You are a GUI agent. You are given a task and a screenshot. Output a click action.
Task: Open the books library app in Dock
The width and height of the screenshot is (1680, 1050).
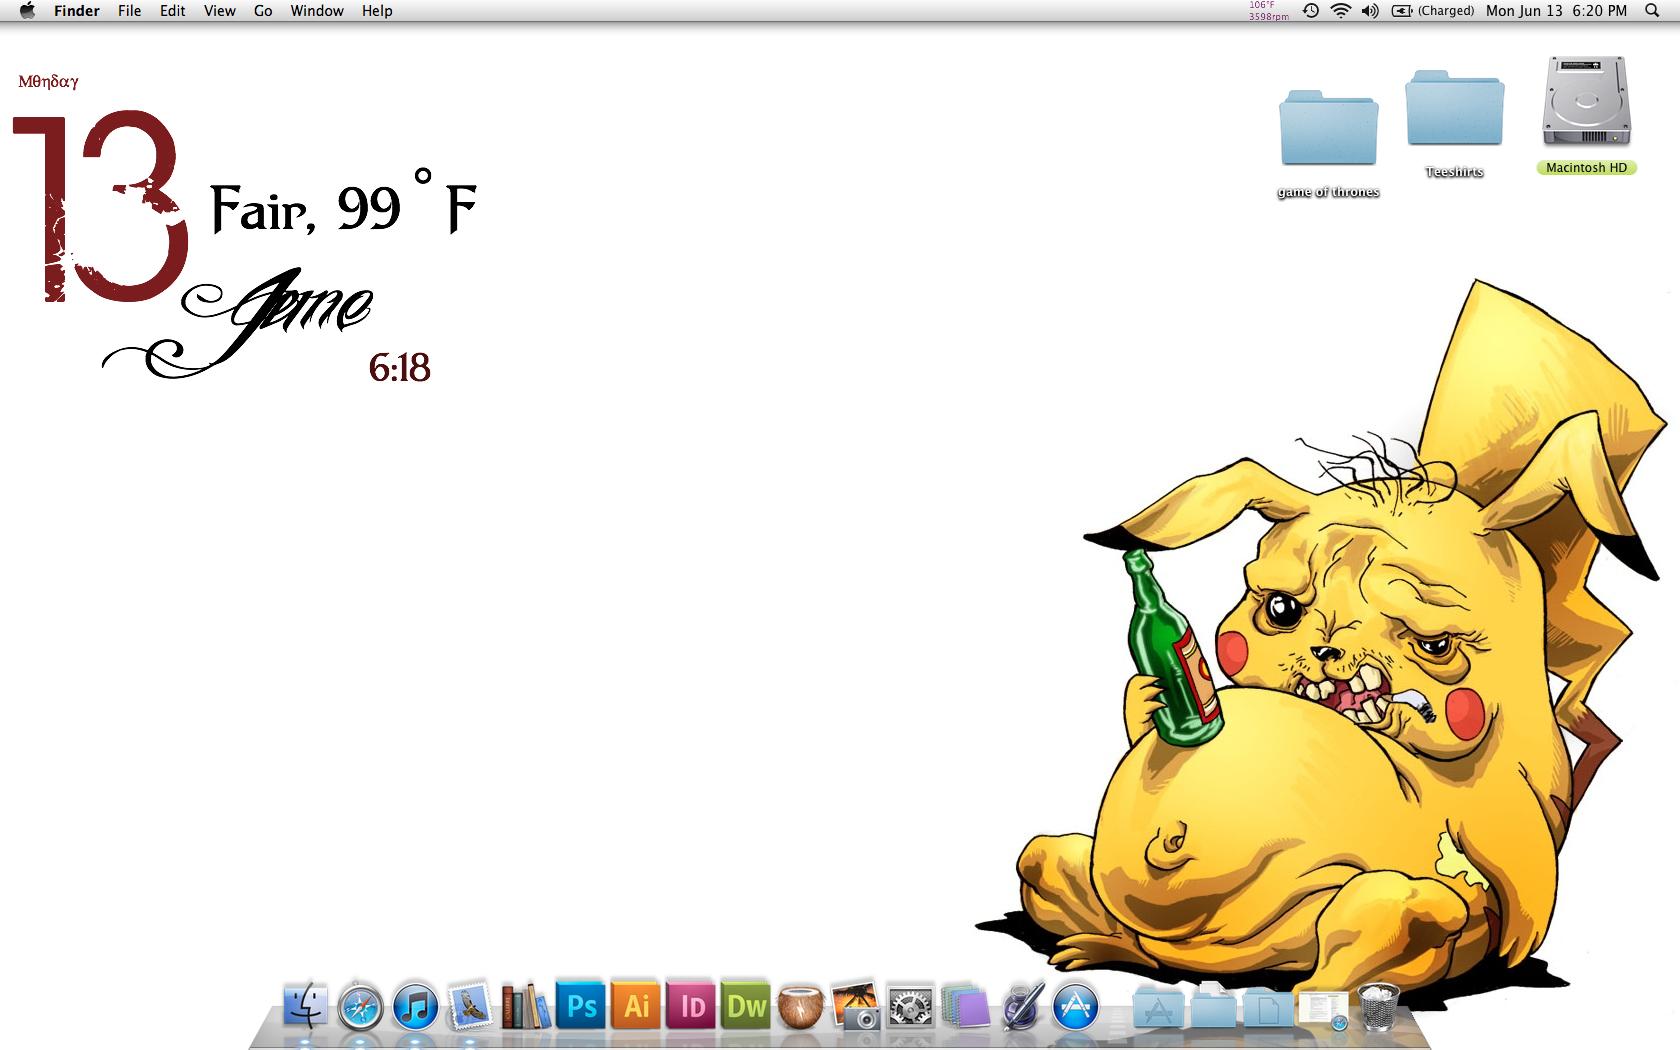pos(525,1005)
